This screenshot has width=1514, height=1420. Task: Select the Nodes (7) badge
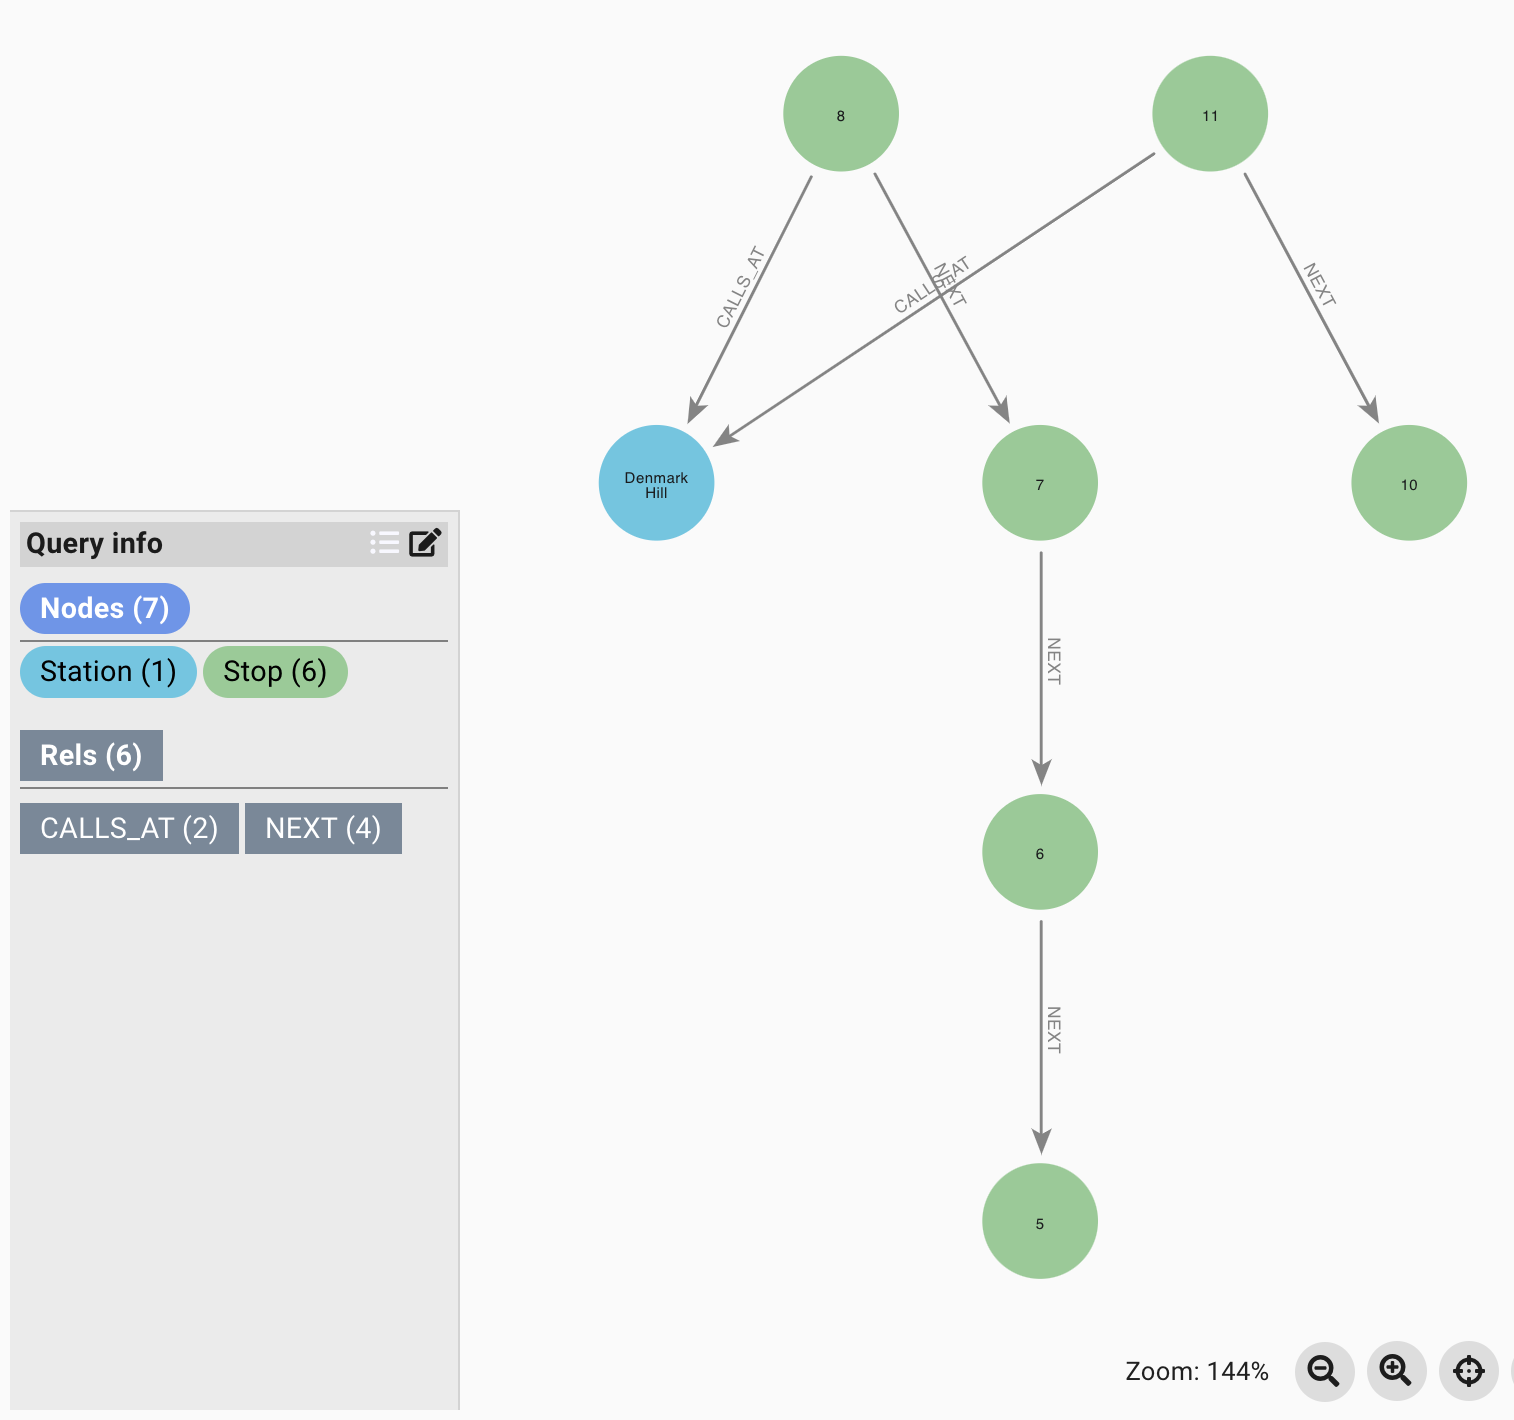[x=105, y=608]
